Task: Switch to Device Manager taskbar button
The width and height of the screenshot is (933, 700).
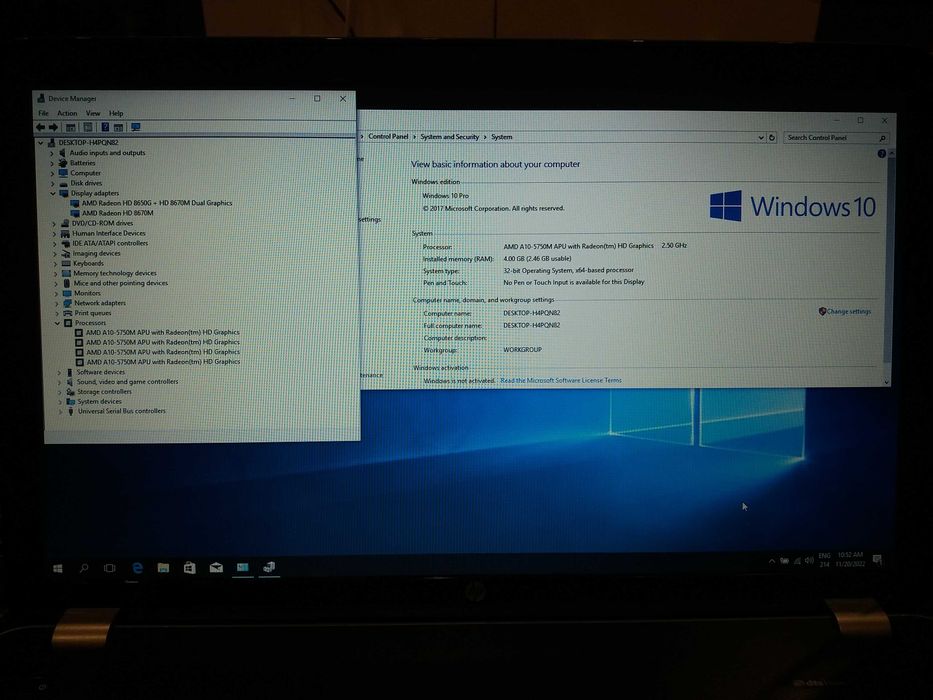Action: 269,567
